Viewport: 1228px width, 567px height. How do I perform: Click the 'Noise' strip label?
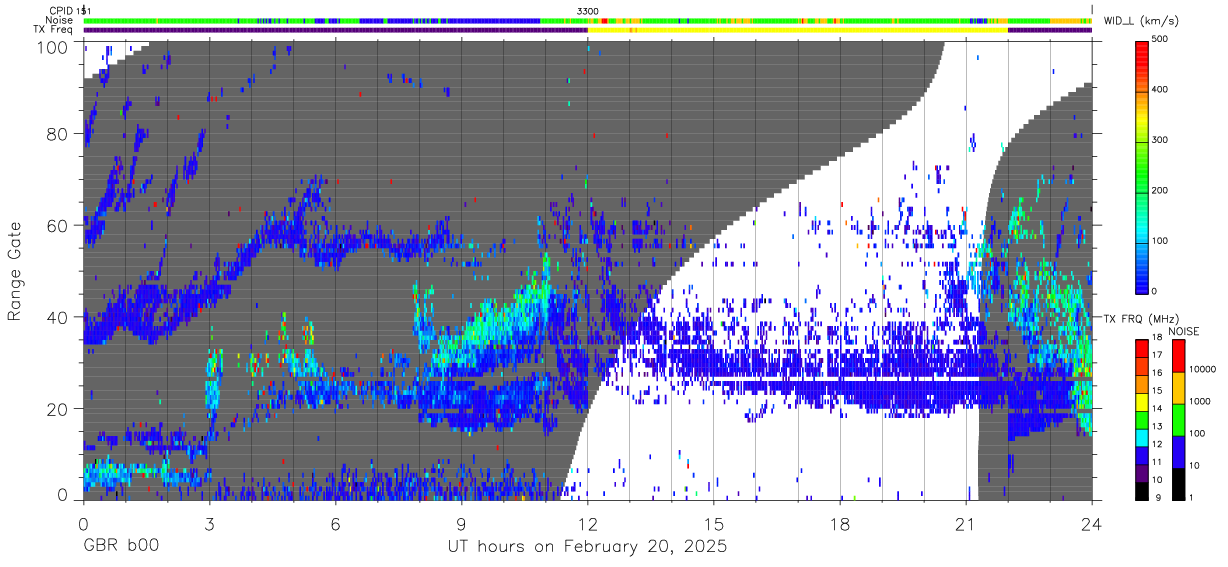58,20
